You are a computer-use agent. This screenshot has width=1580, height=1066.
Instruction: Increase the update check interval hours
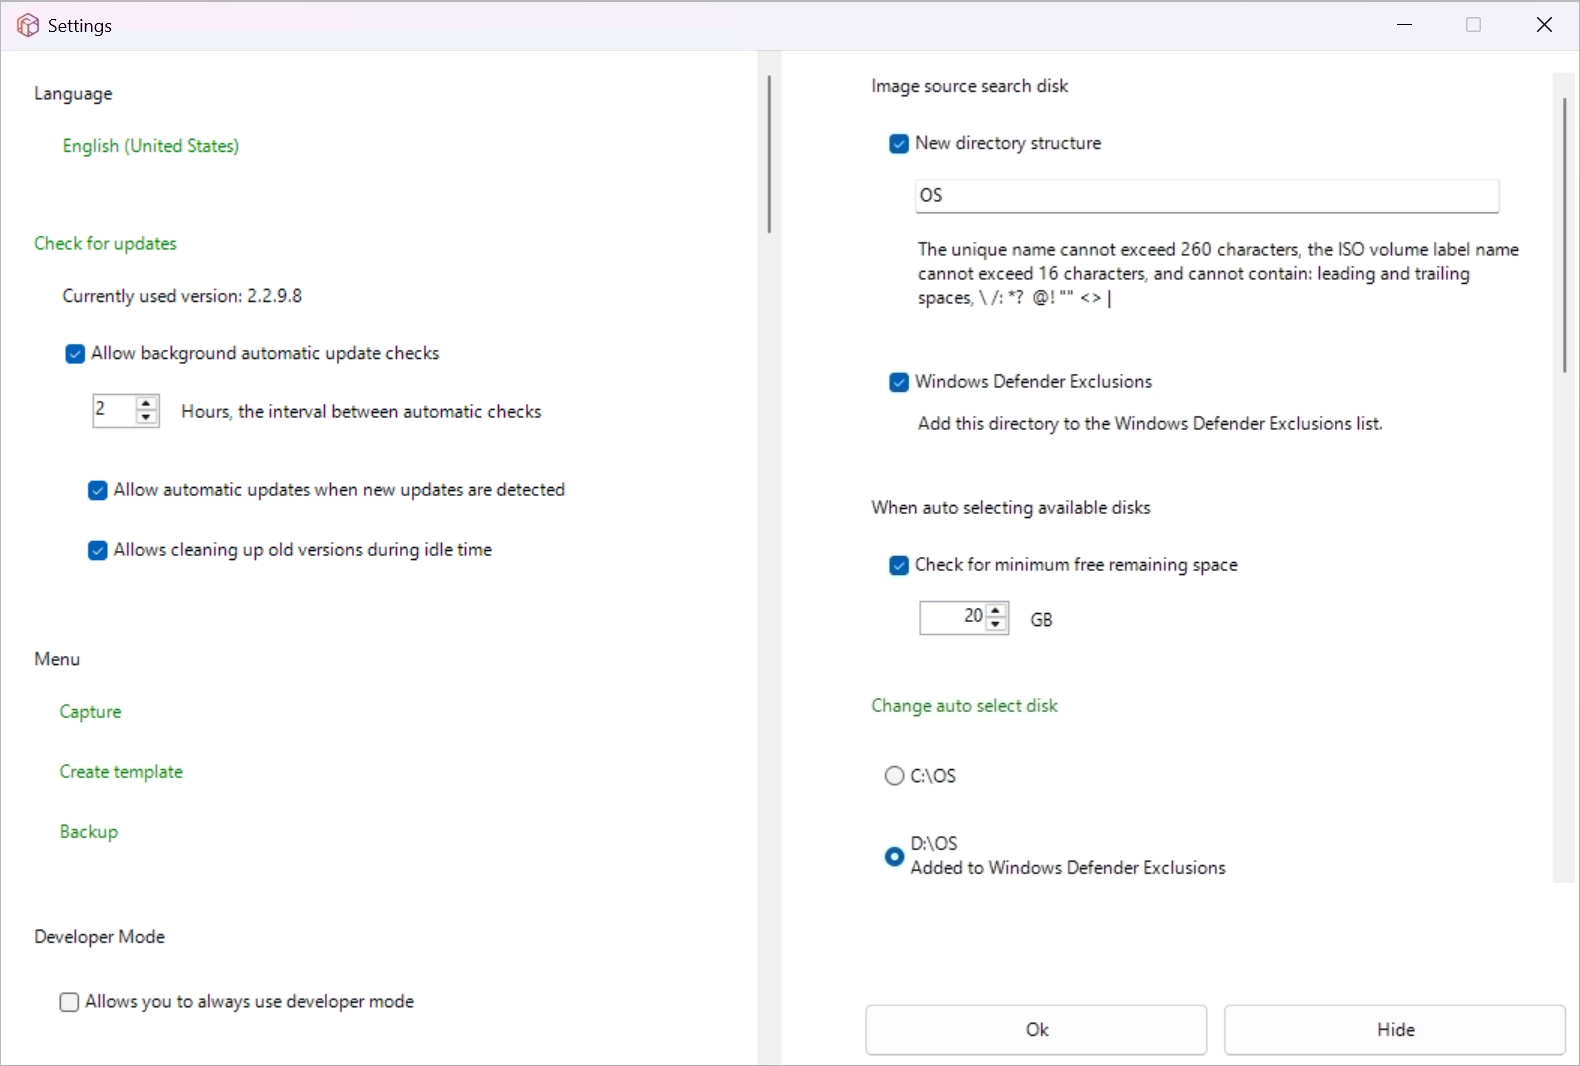tap(147, 403)
